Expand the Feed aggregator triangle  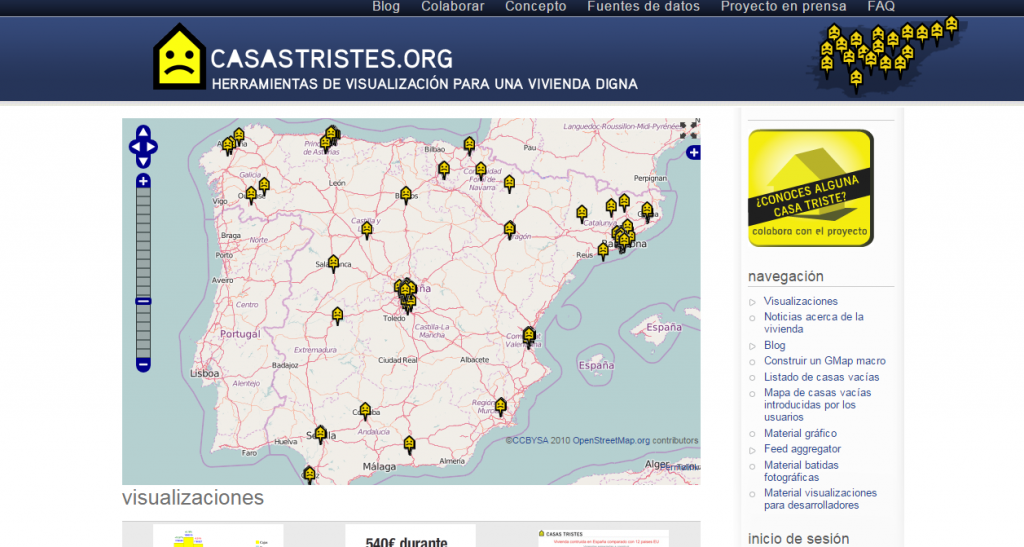752,450
